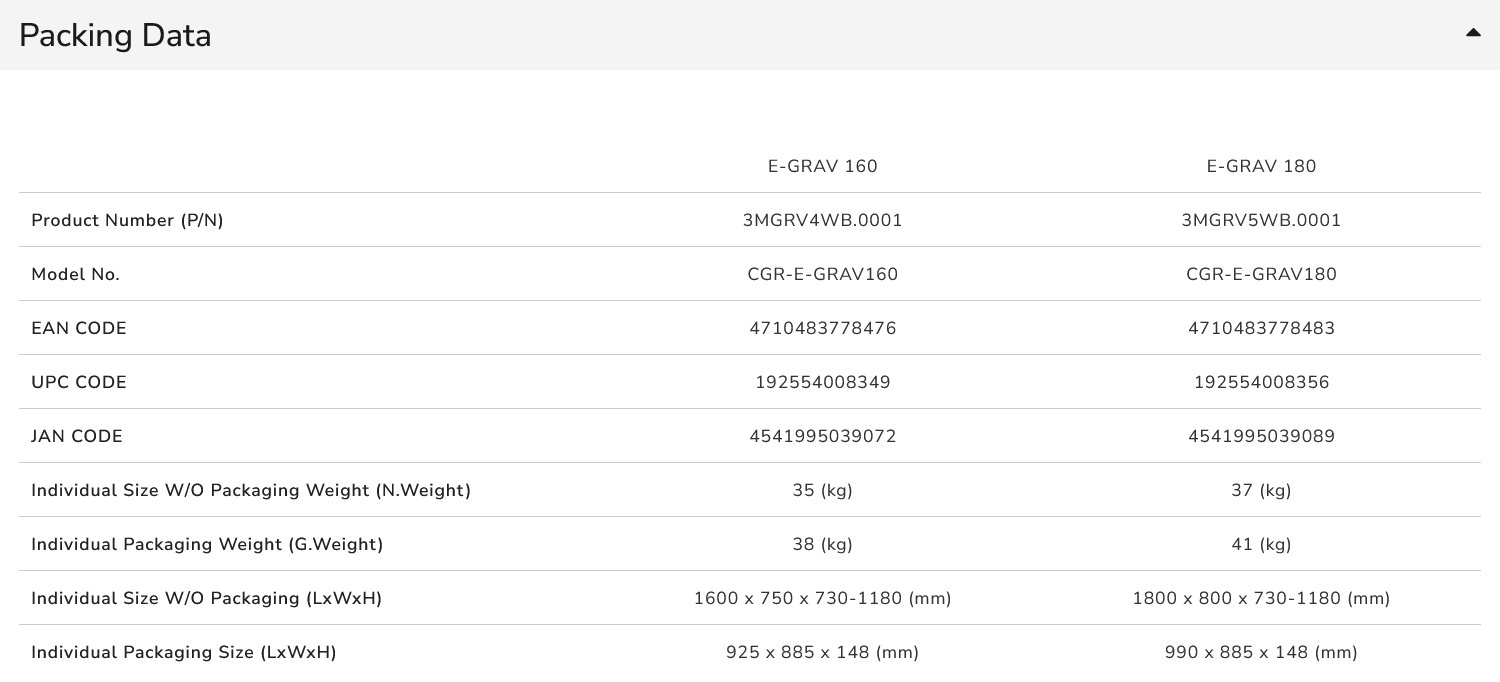The height and width of the screenshot is (682, 1500).
Task: Click the 1800 x 800 x 730-1180 size value
Action: [x=1261, y=599]
